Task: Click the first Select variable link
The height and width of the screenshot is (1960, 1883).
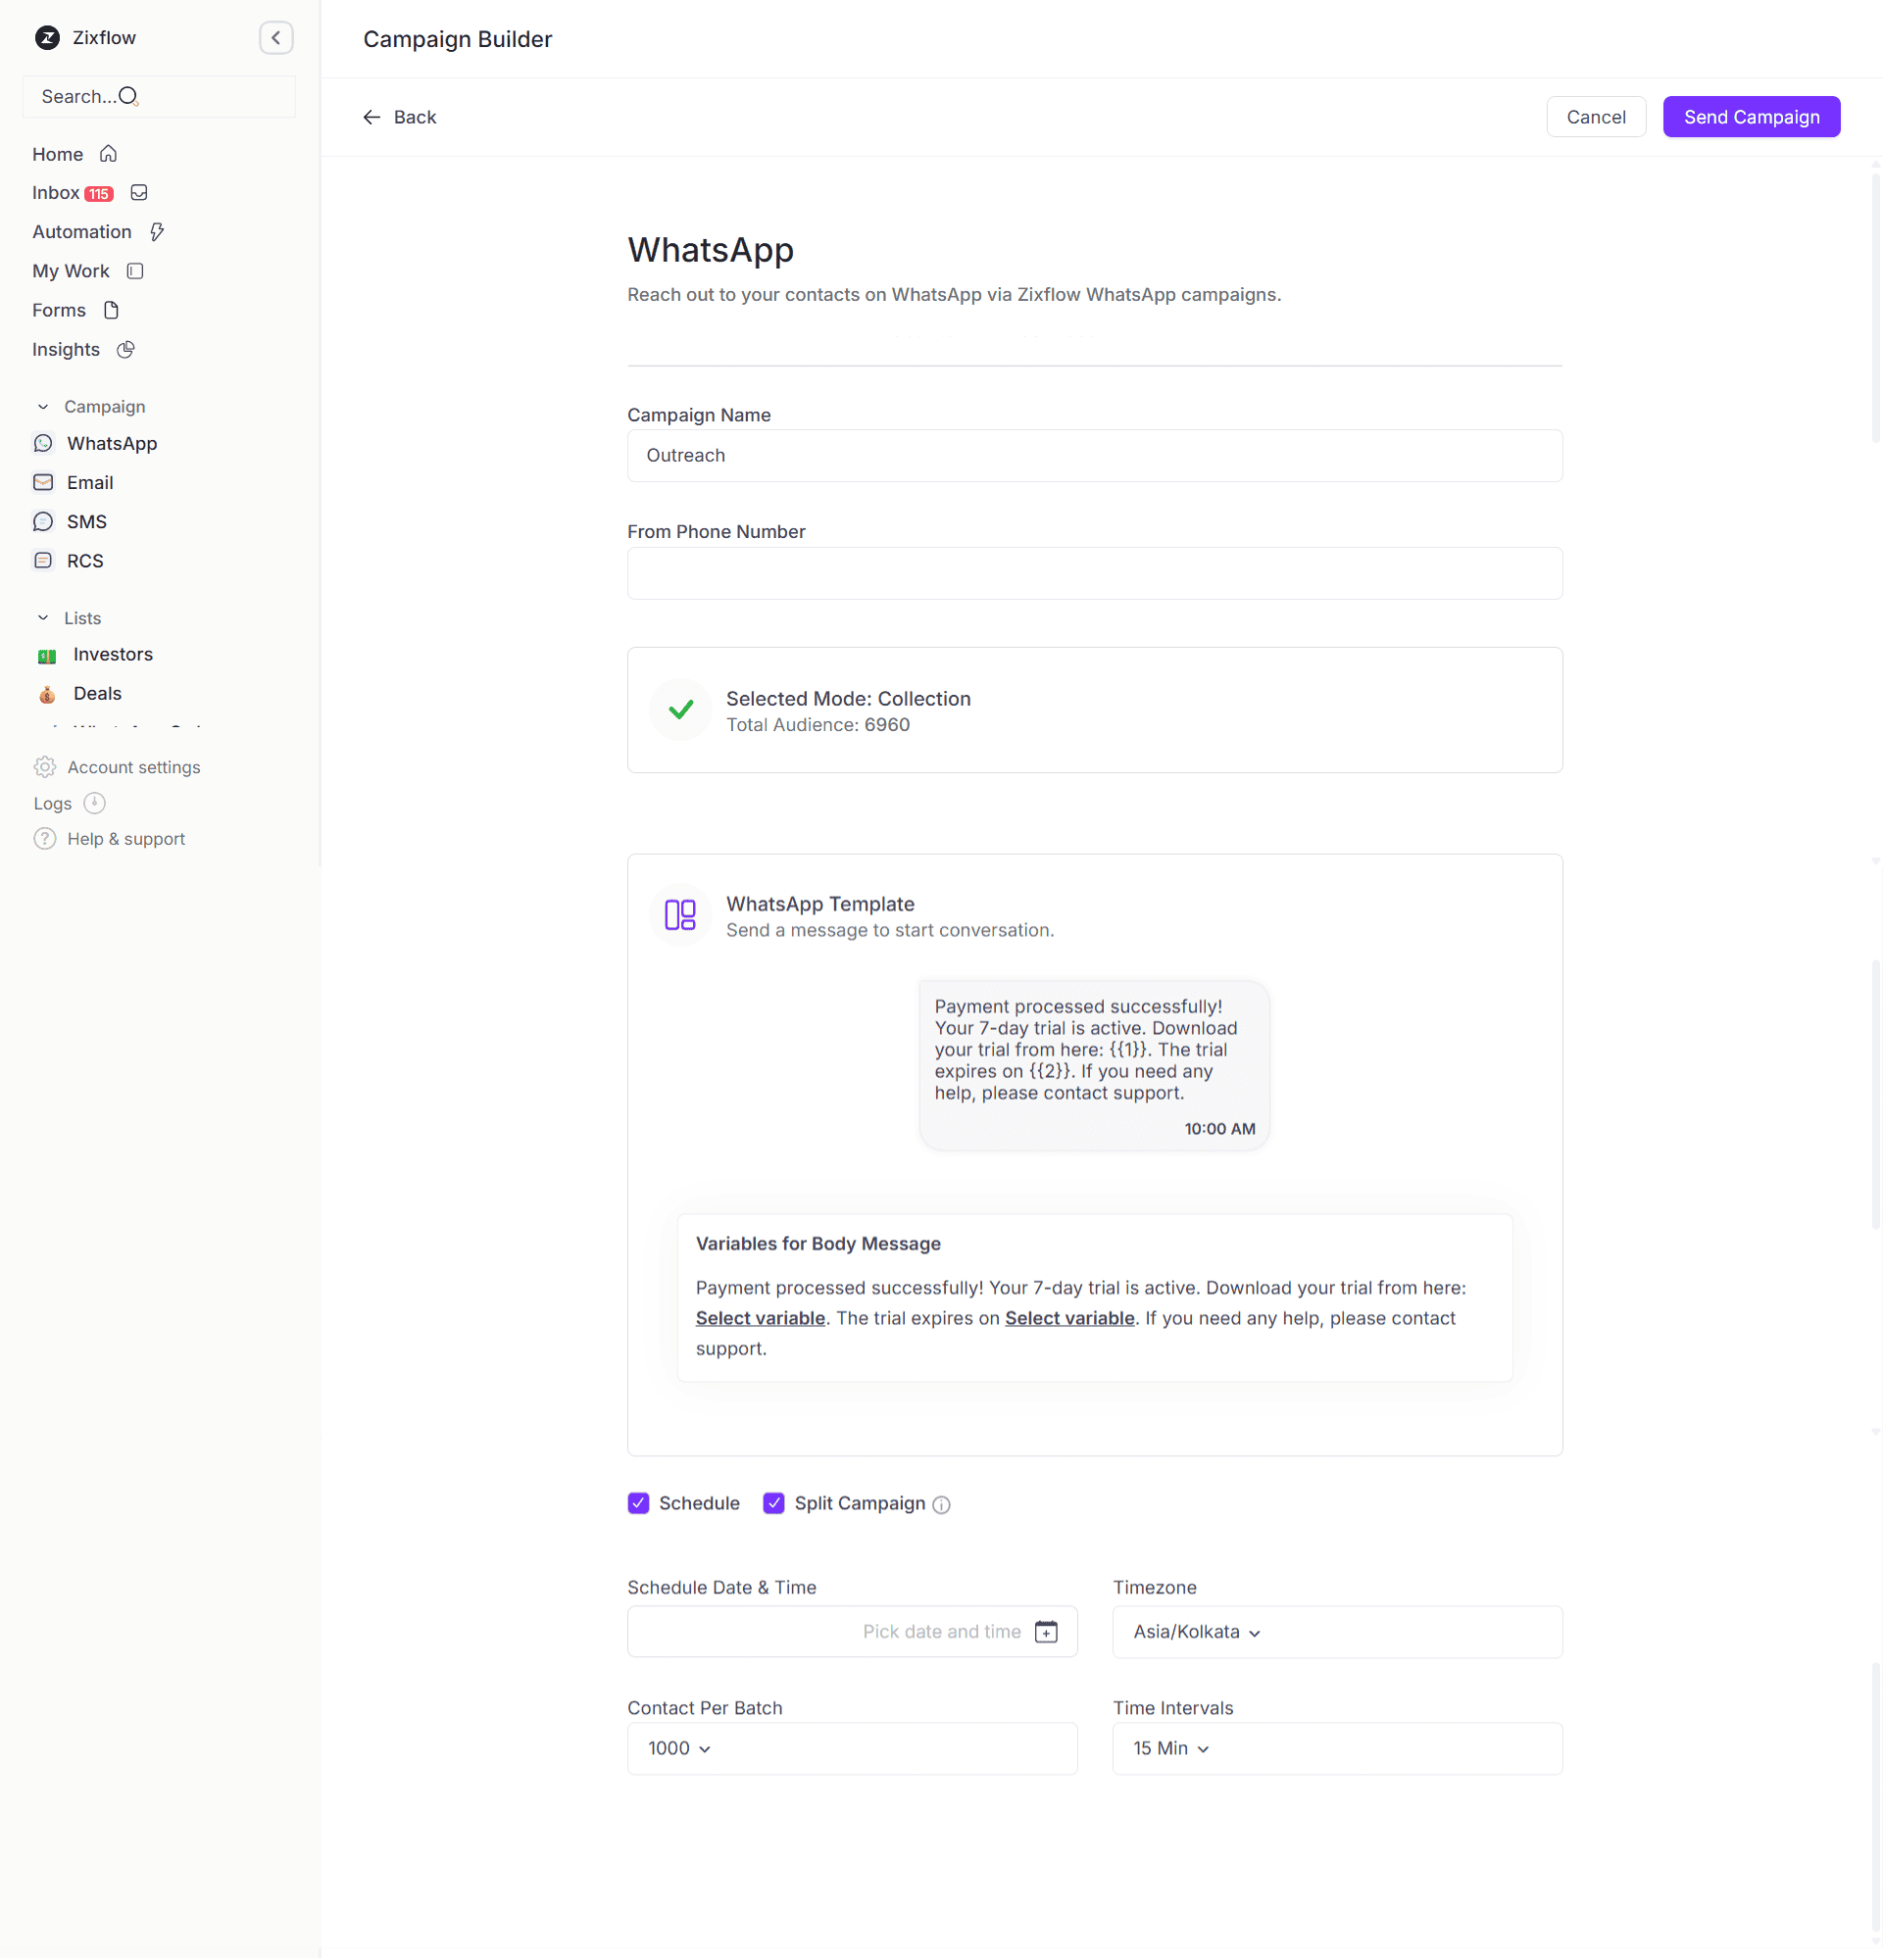Action: click(760, 1318)
